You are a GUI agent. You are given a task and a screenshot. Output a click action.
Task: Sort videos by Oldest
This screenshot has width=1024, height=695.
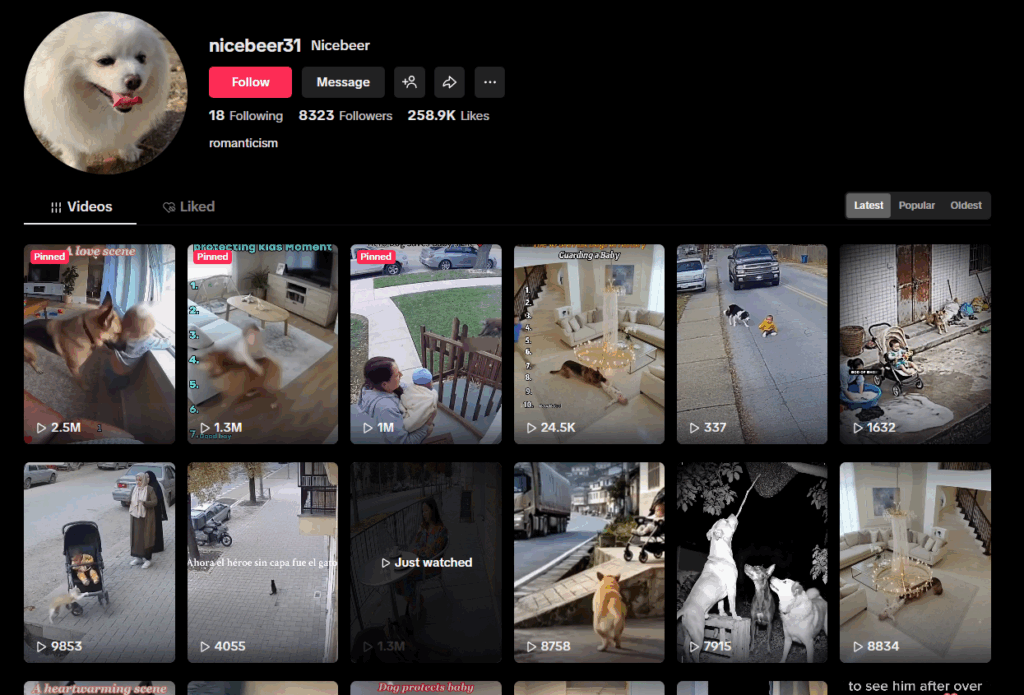(966, 206)
